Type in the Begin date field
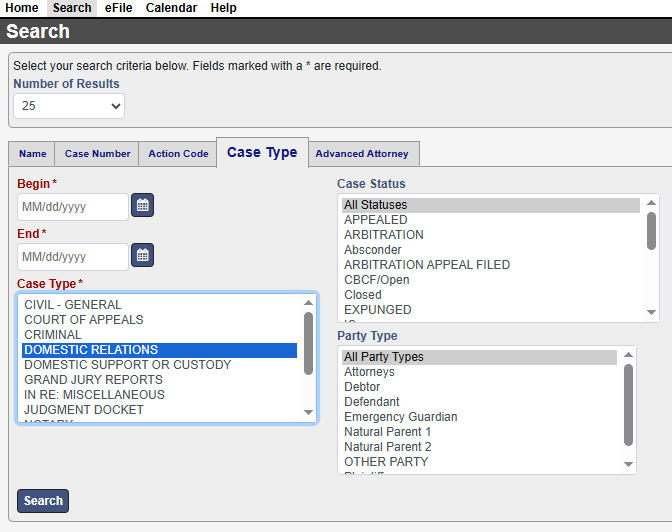Viewport: 672px width, 532px height. coord(73,207)
